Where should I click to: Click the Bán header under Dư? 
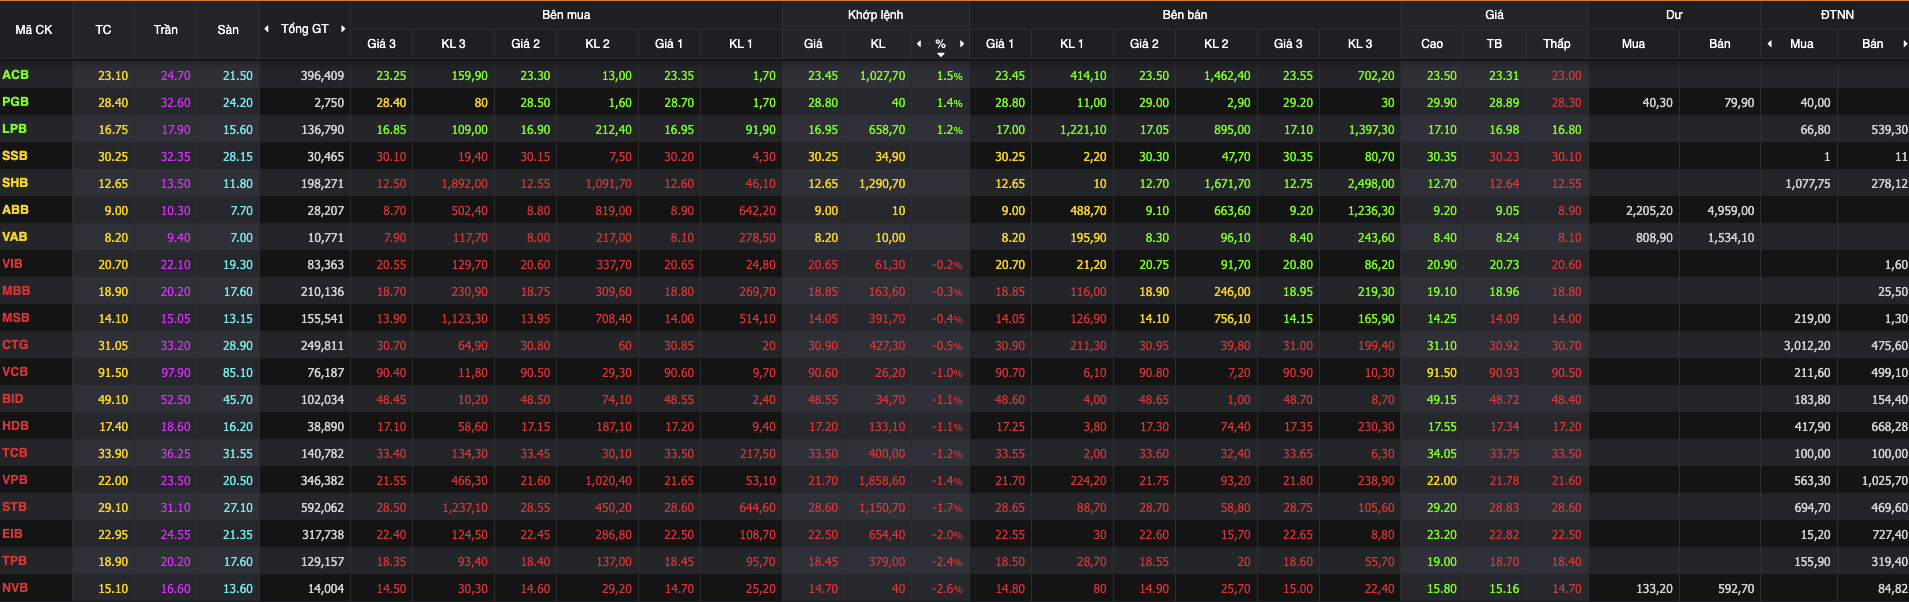[1720, 44]
